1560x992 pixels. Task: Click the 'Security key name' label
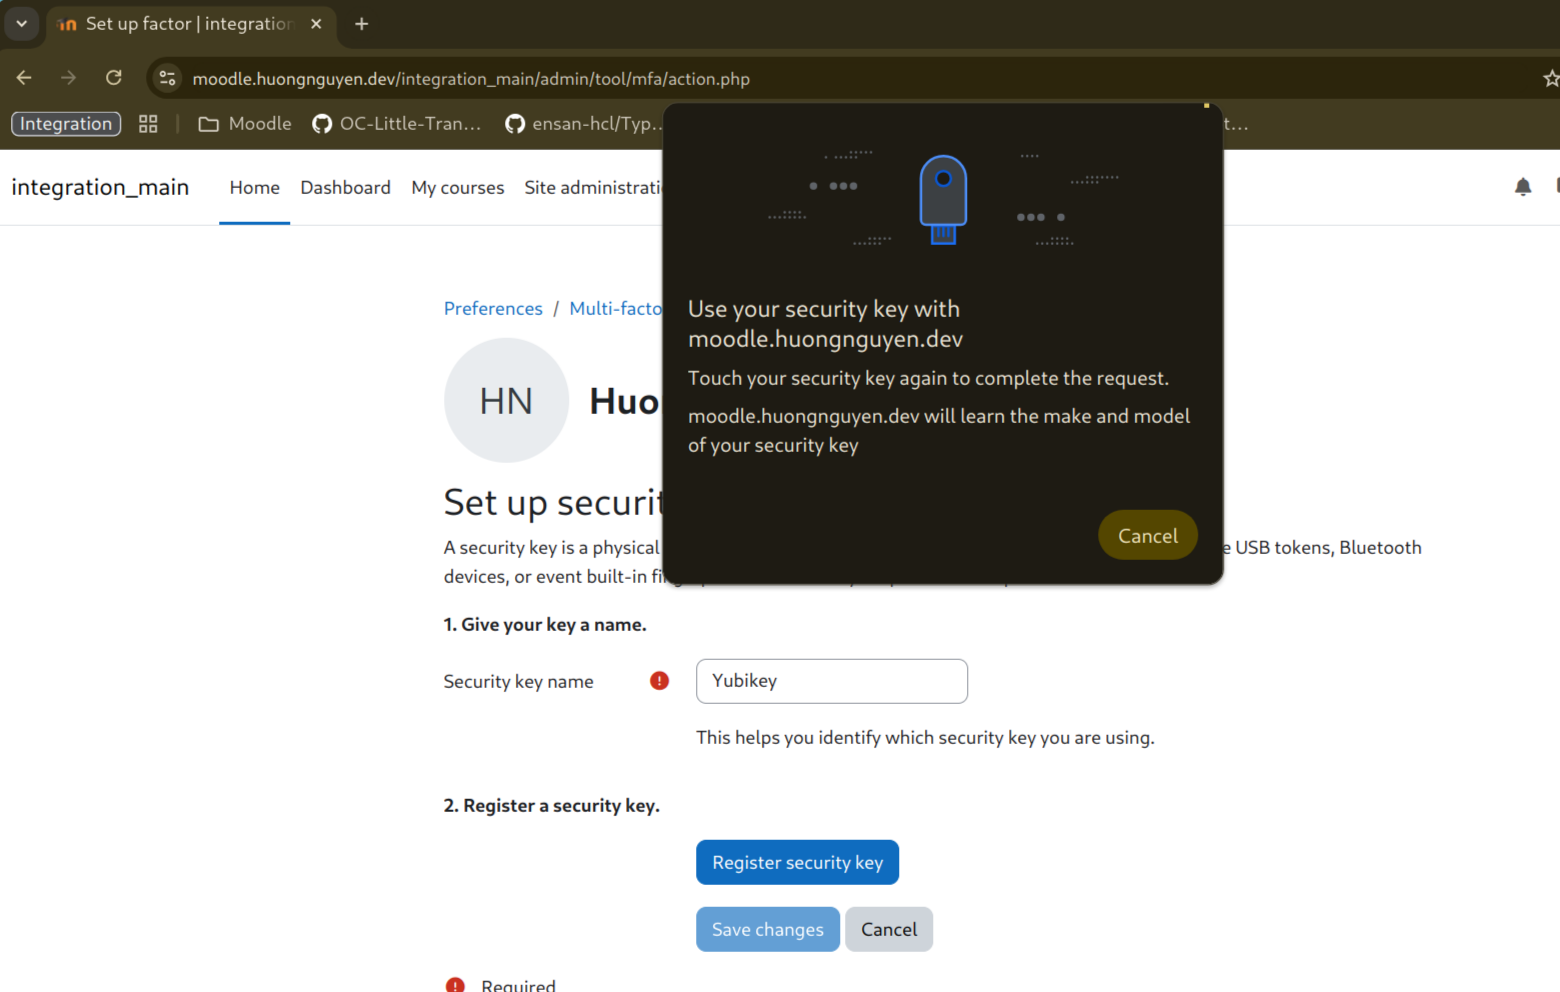tap(518, 682)
